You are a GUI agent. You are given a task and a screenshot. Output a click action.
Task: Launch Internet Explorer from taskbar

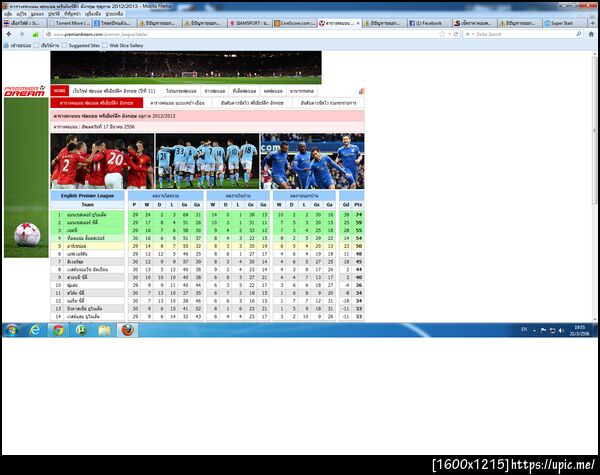coord(35,330)
